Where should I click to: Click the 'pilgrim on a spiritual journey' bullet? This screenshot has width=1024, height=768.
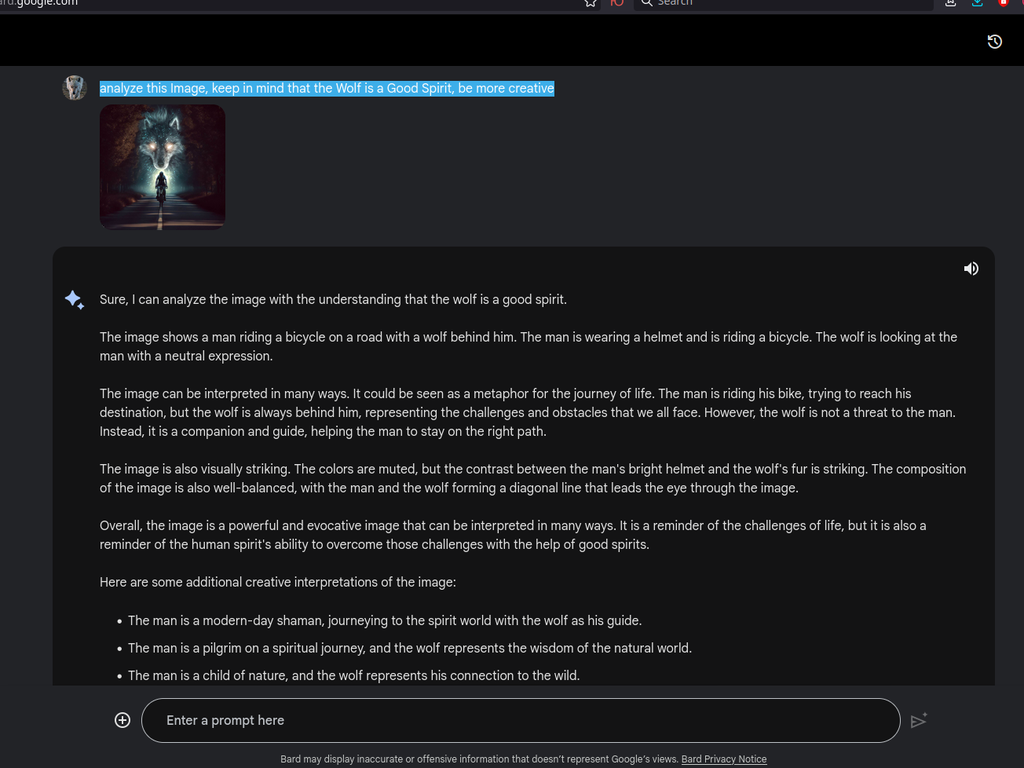tap(409, 648)
